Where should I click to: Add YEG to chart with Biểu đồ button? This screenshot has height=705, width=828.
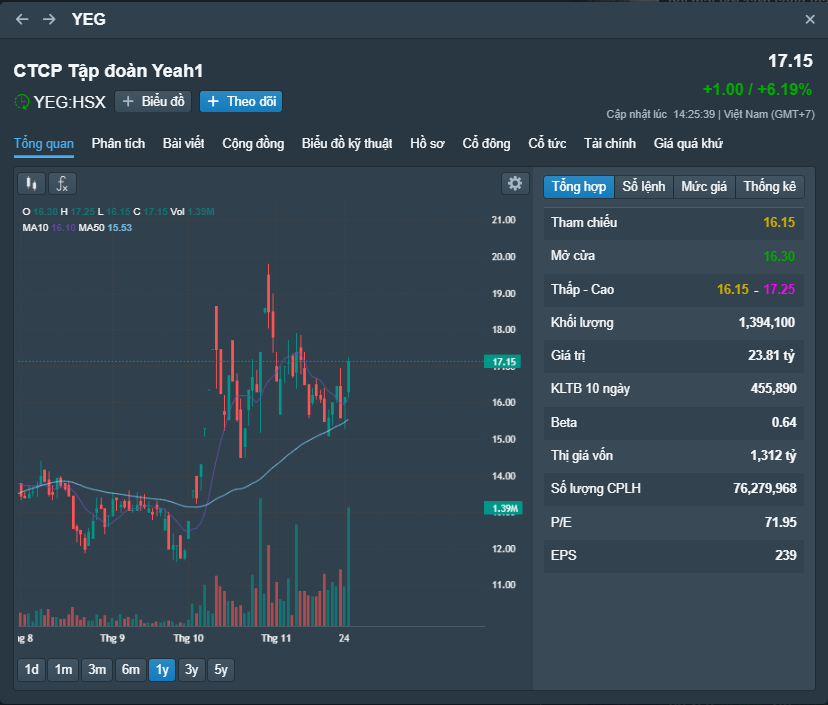[x=153, y=101]
